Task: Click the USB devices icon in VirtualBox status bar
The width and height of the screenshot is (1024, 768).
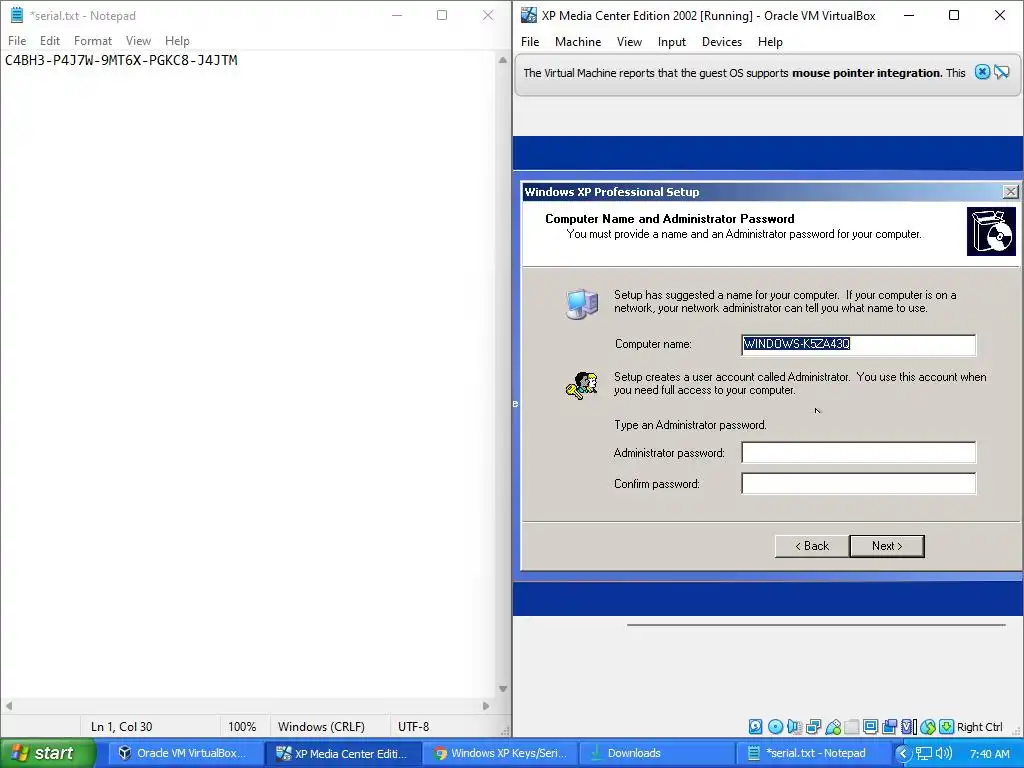Action: click(833, 726)
